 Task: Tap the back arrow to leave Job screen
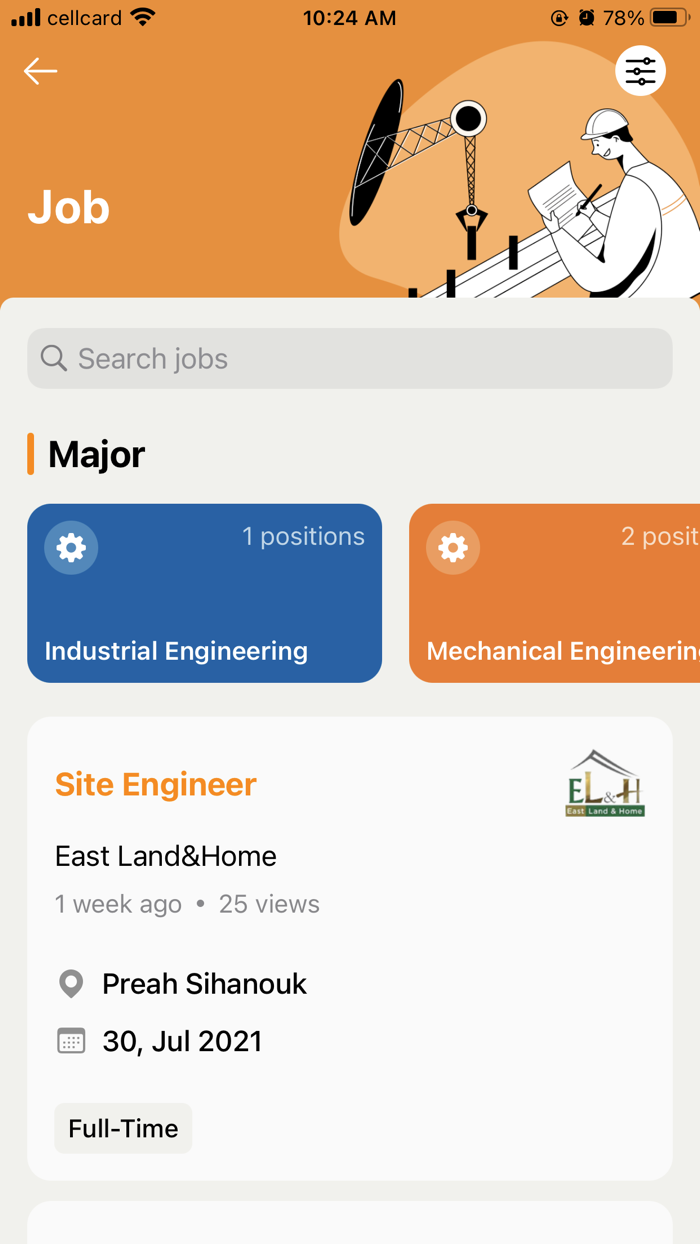(x=40, y=71)
